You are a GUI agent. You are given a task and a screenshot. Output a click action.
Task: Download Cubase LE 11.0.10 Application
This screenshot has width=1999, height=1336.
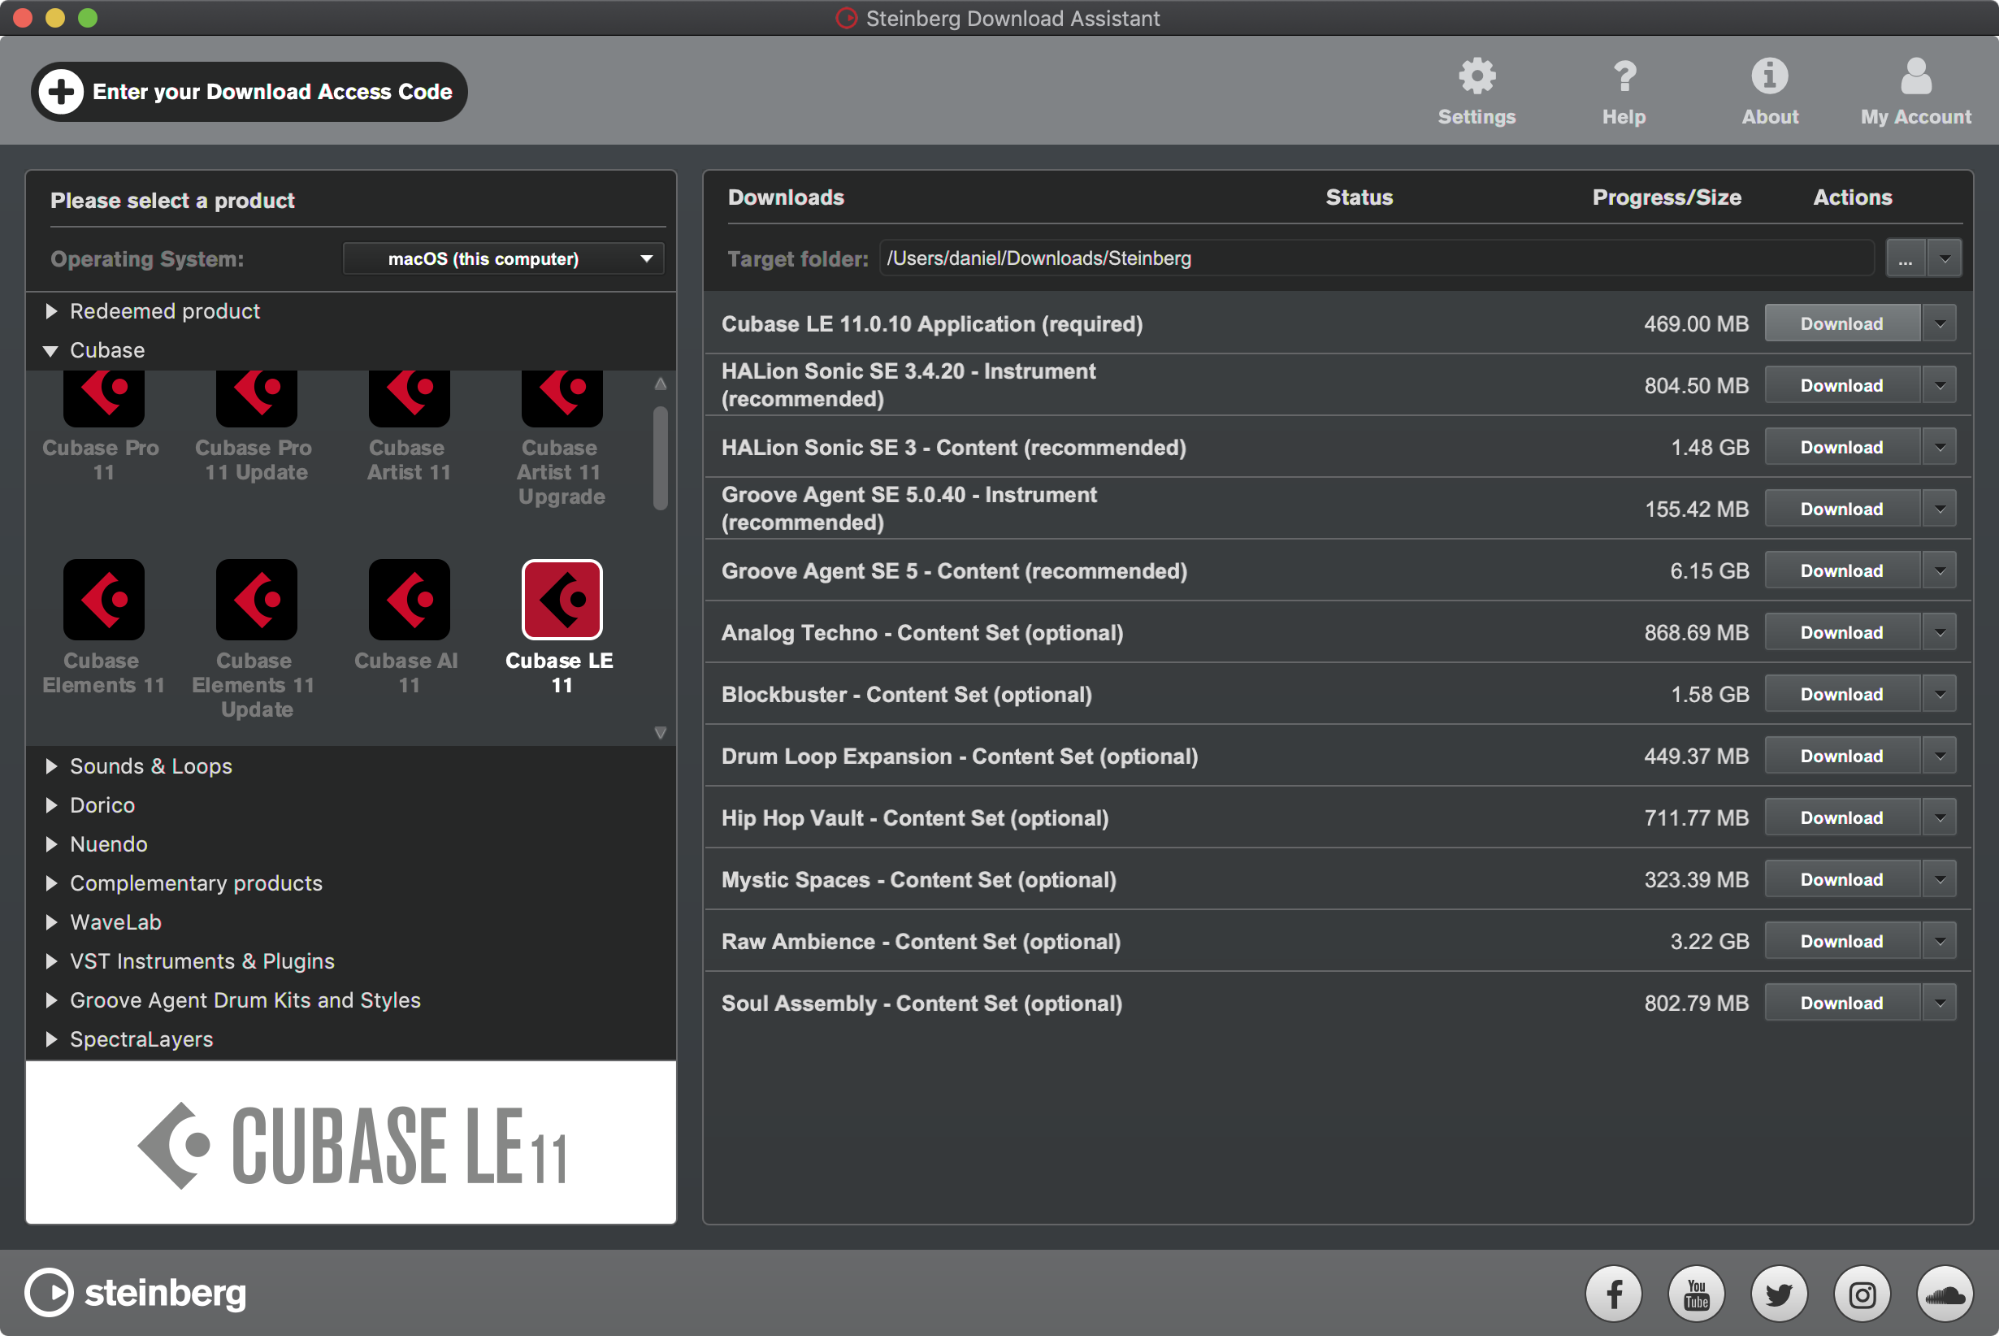click(x=1842, y=324)
